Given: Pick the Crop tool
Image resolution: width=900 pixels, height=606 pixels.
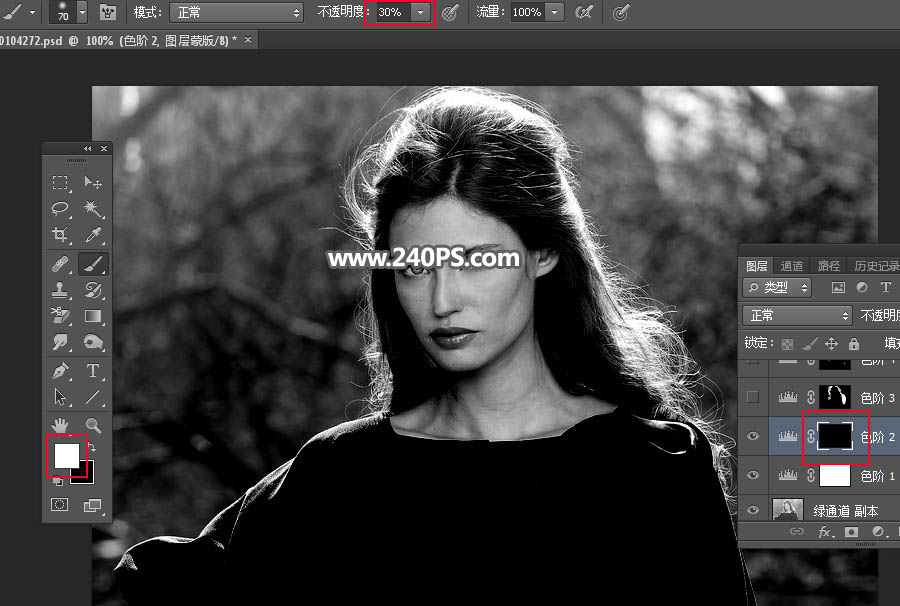Looking at the screenshot, I should [x=60, y=236].
